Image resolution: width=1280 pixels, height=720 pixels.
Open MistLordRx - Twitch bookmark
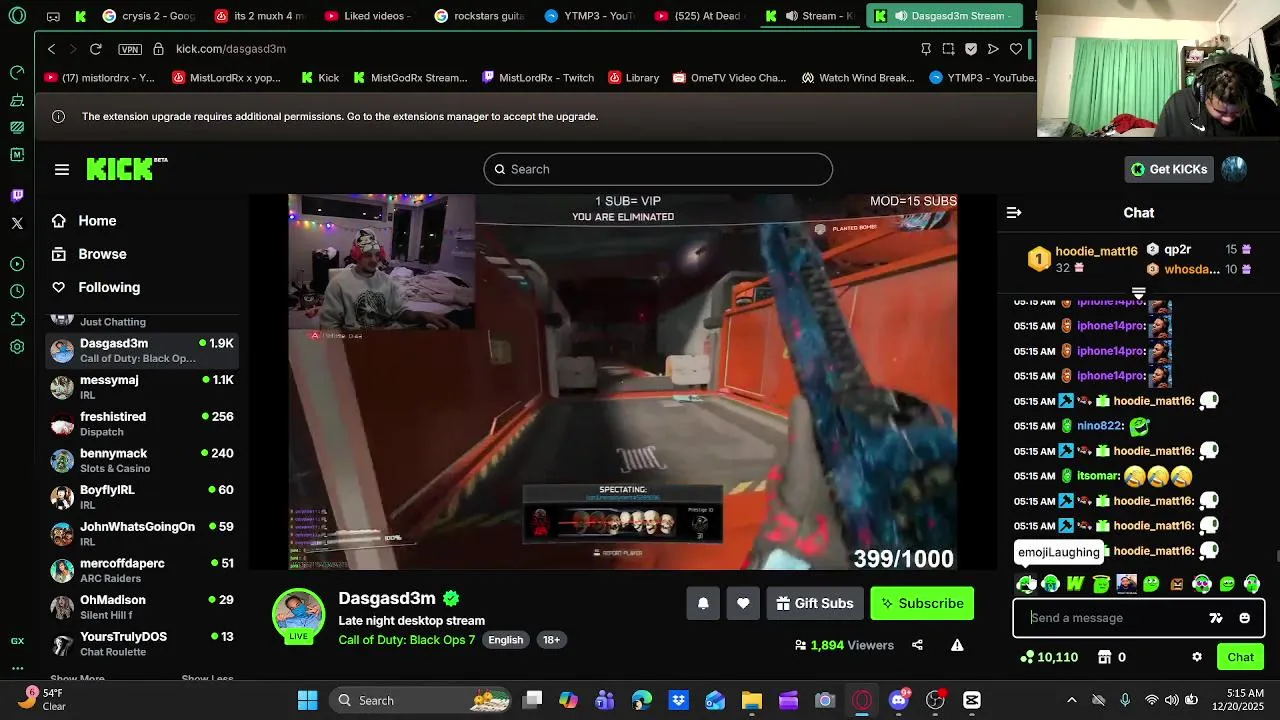[537, 78]
